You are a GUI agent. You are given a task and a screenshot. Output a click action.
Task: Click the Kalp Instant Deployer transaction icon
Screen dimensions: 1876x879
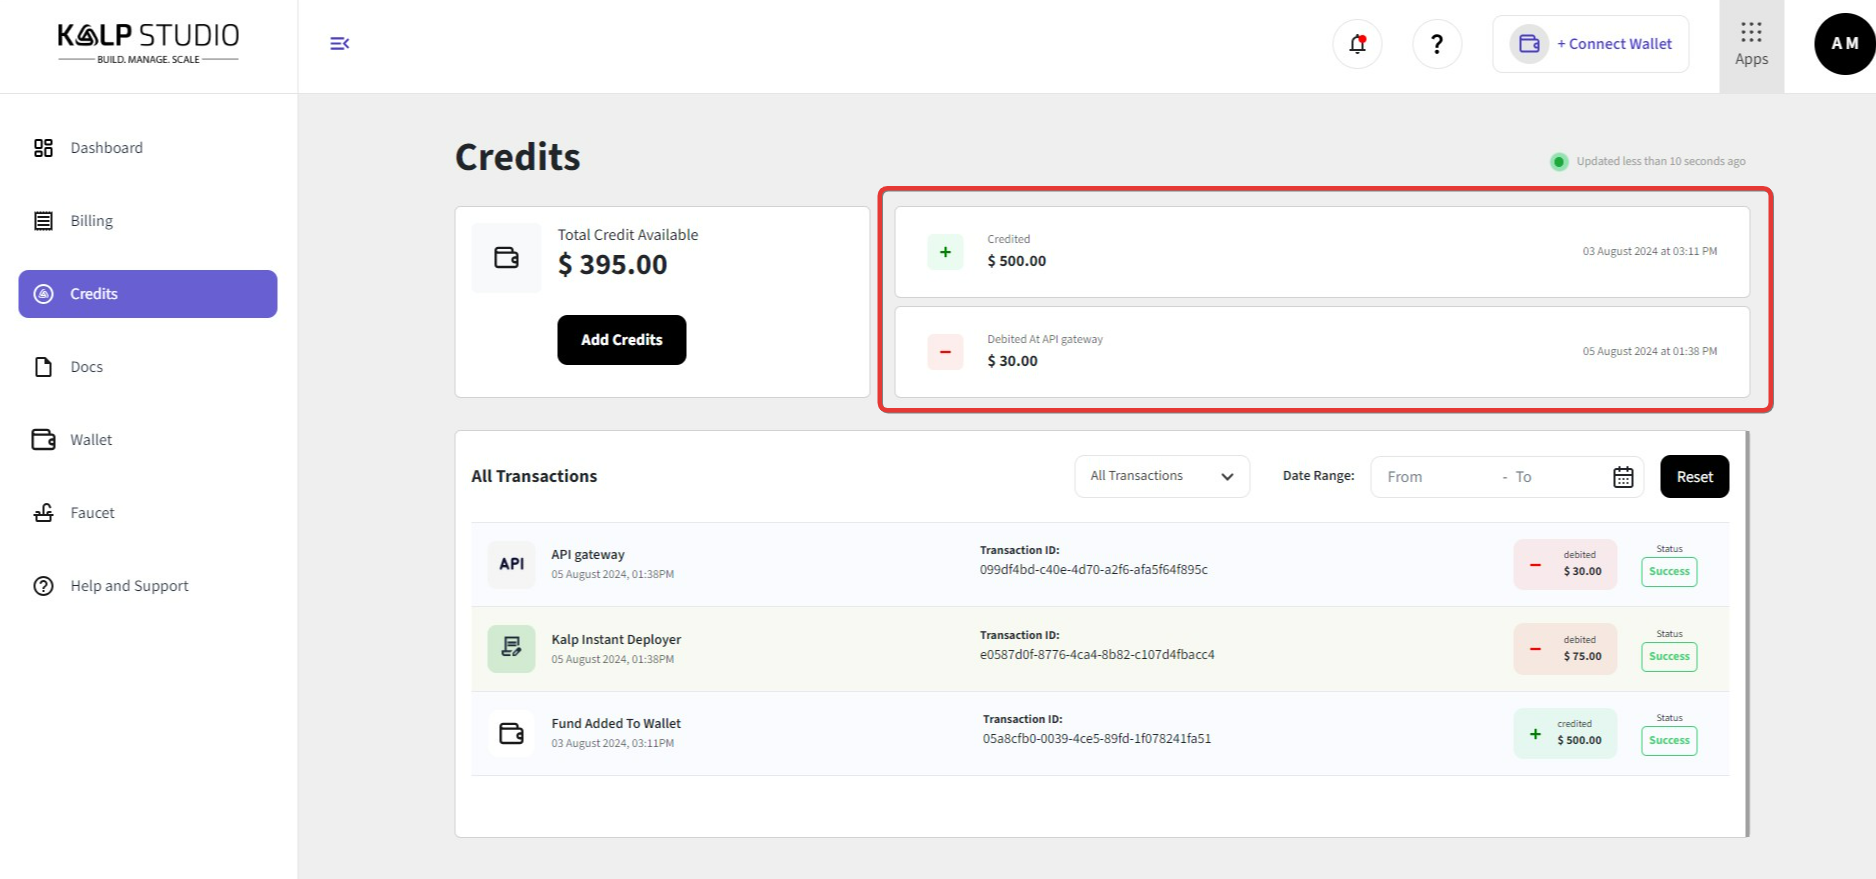tap(511, 648)
